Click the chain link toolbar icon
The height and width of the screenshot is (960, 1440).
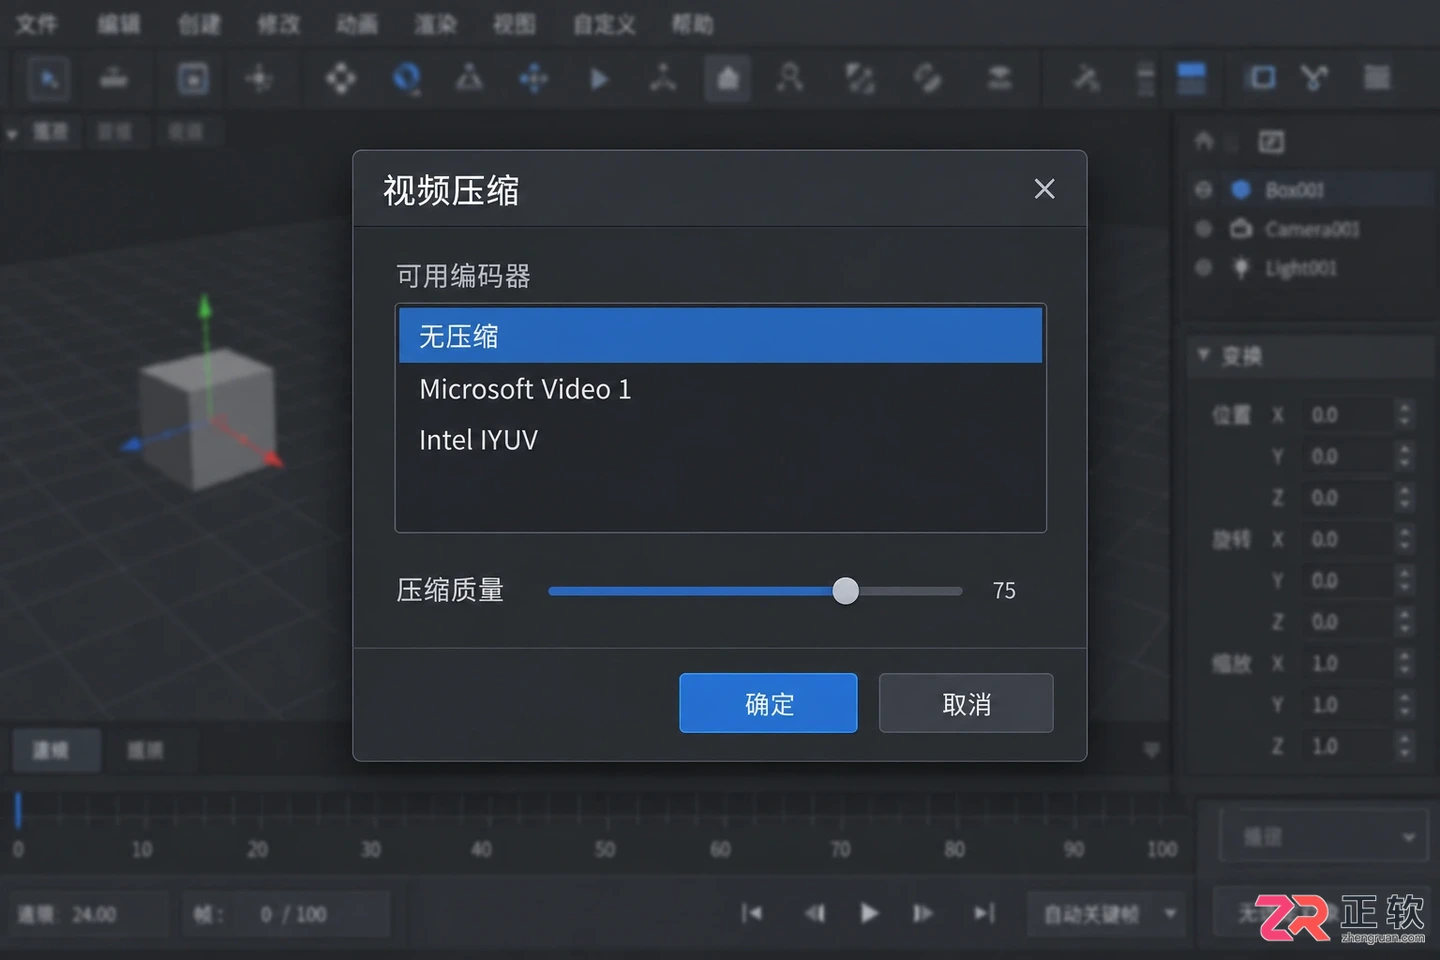(927, 78)
